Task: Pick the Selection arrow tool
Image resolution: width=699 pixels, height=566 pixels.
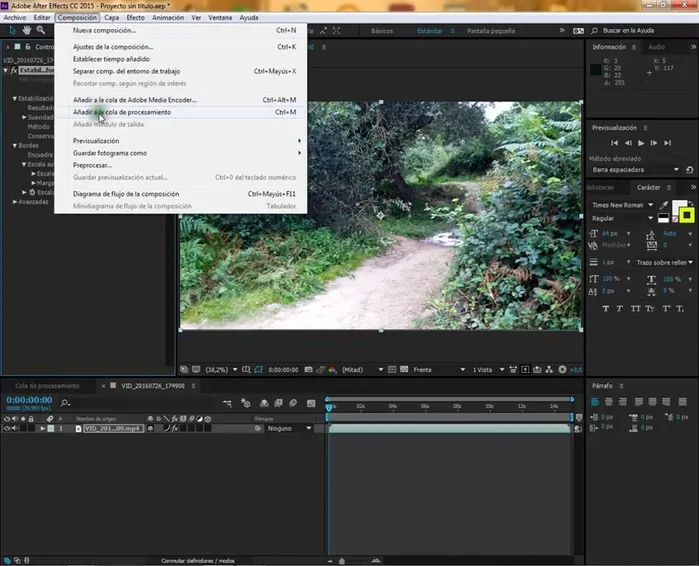Action: [12, 30]
